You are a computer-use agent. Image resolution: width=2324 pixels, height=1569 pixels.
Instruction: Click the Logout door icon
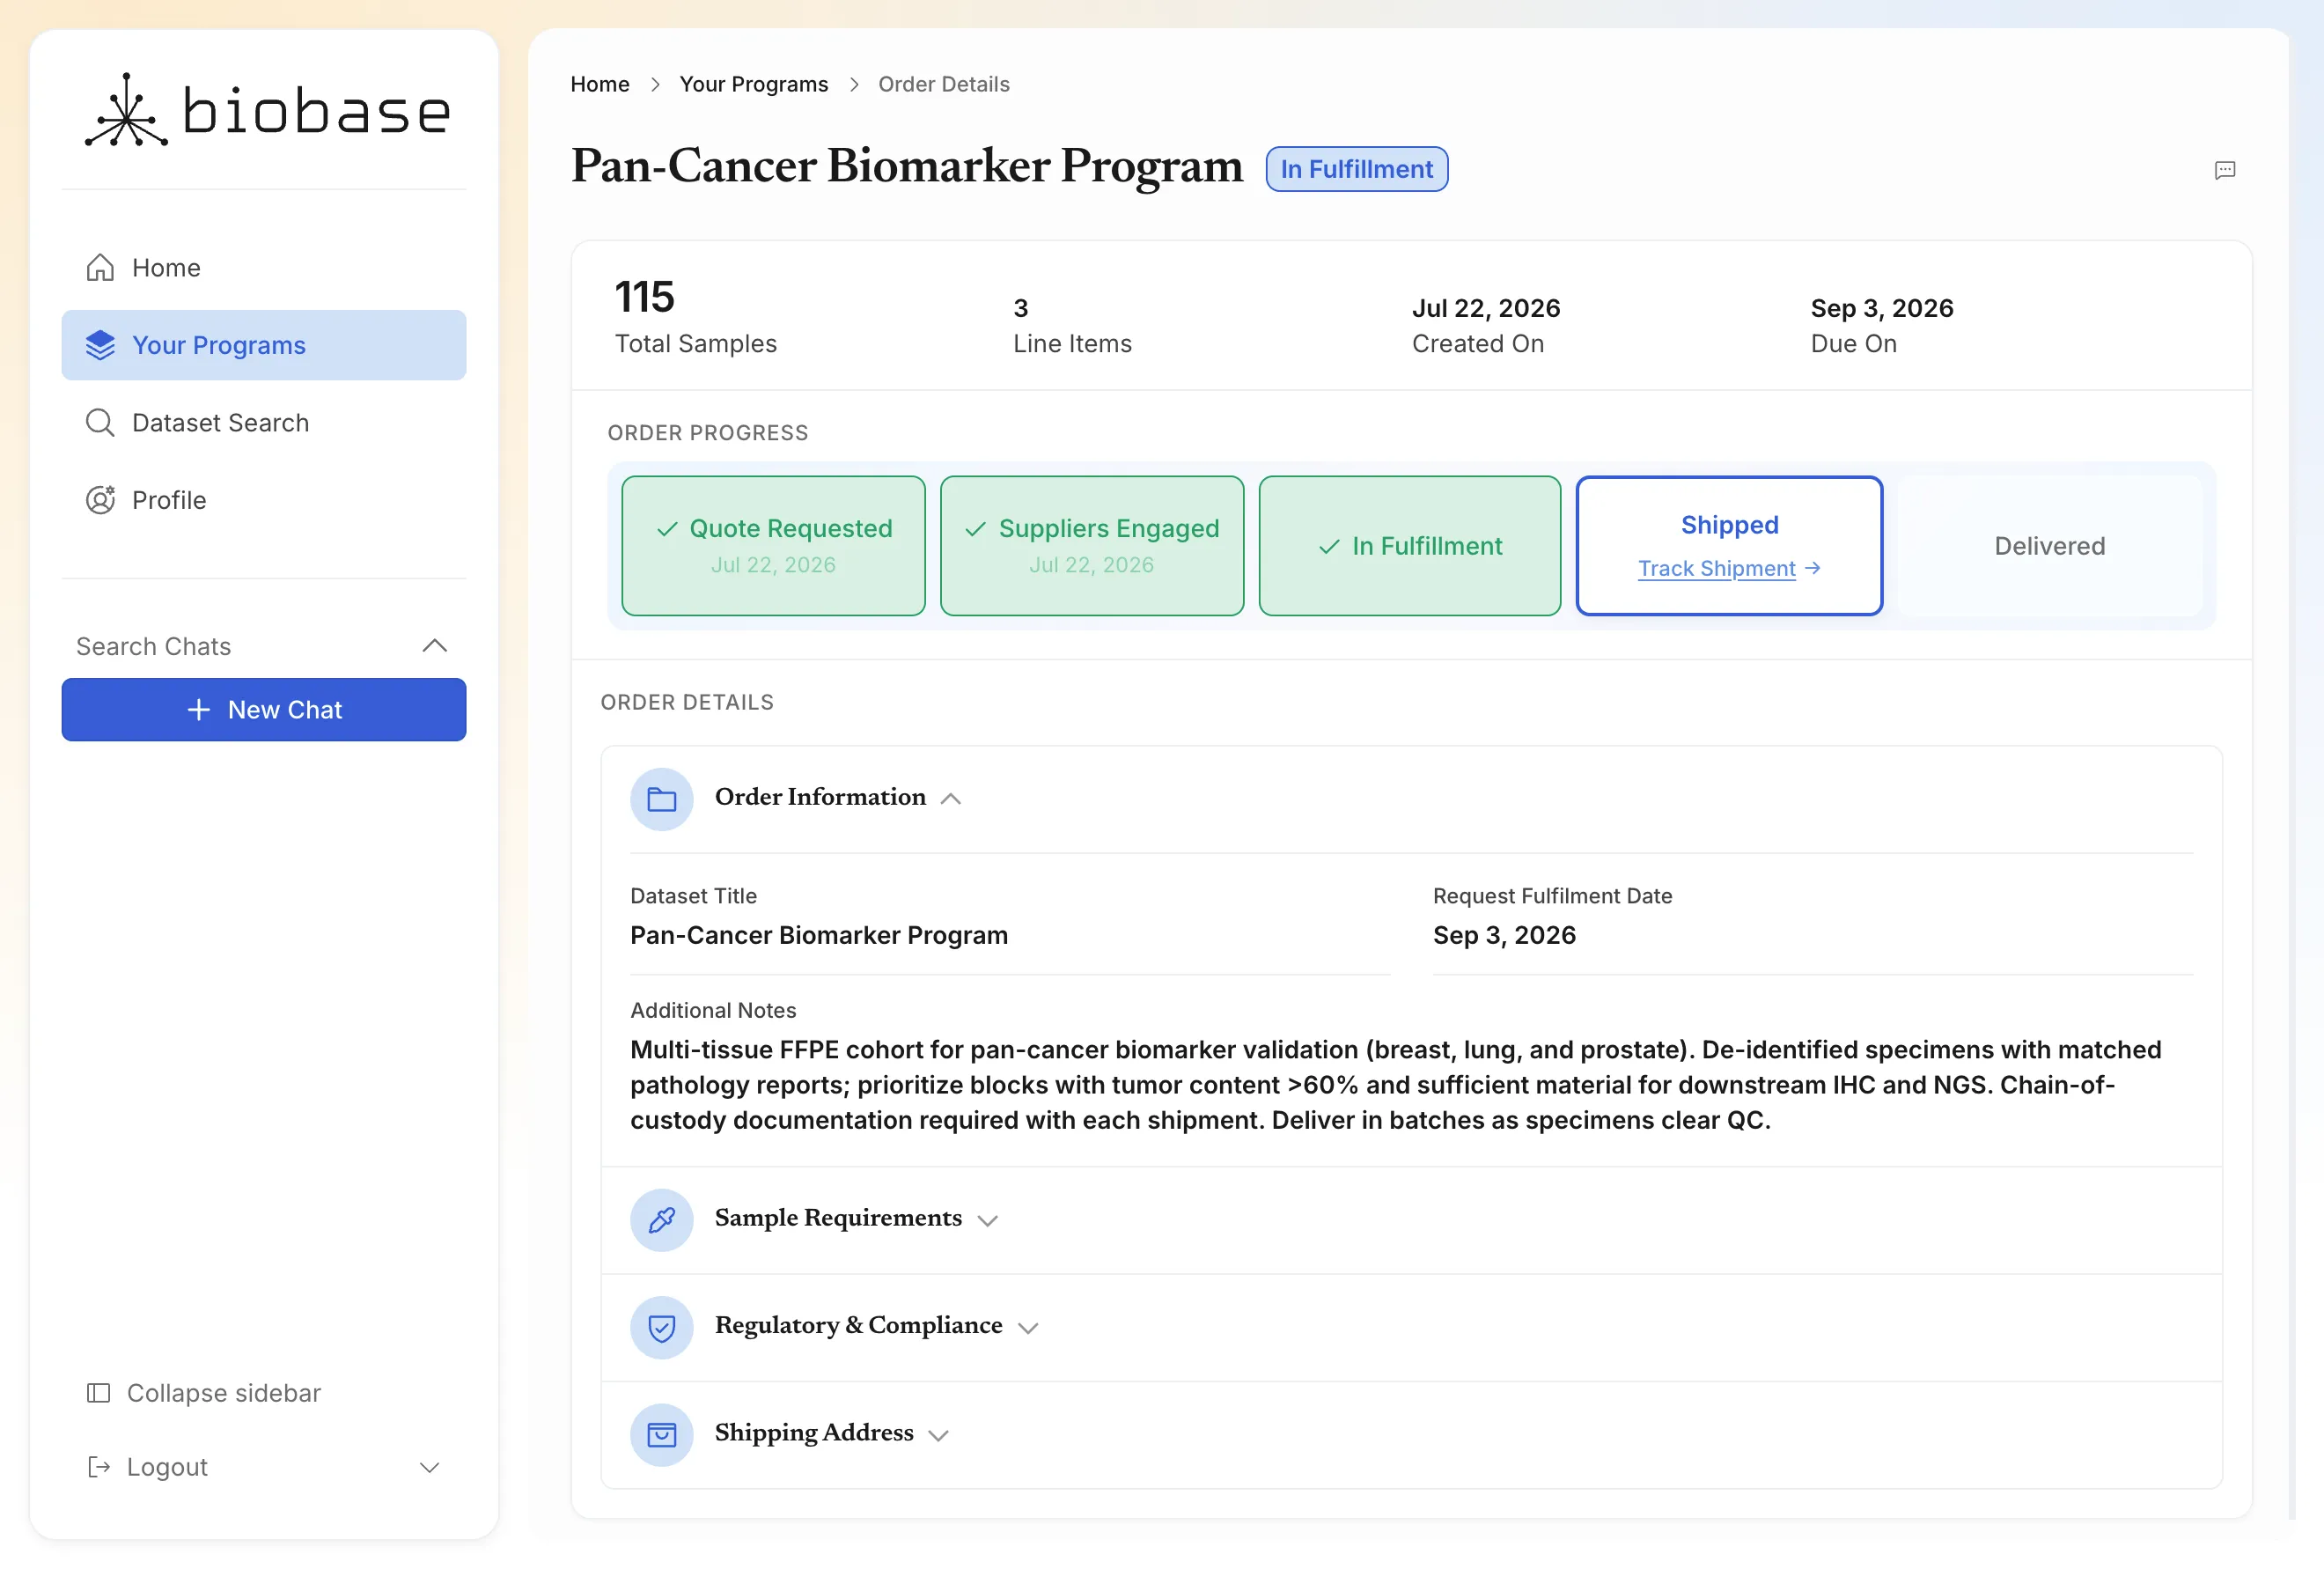click(98, 1467)
